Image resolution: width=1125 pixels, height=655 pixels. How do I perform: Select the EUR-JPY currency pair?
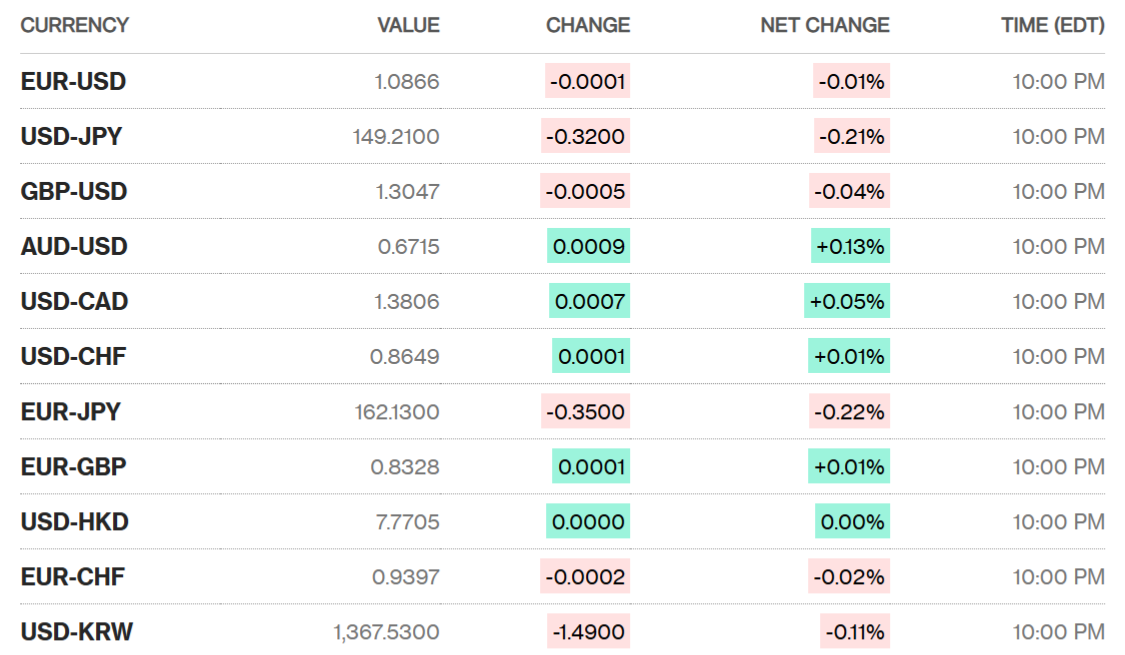[x=70, y=412]
